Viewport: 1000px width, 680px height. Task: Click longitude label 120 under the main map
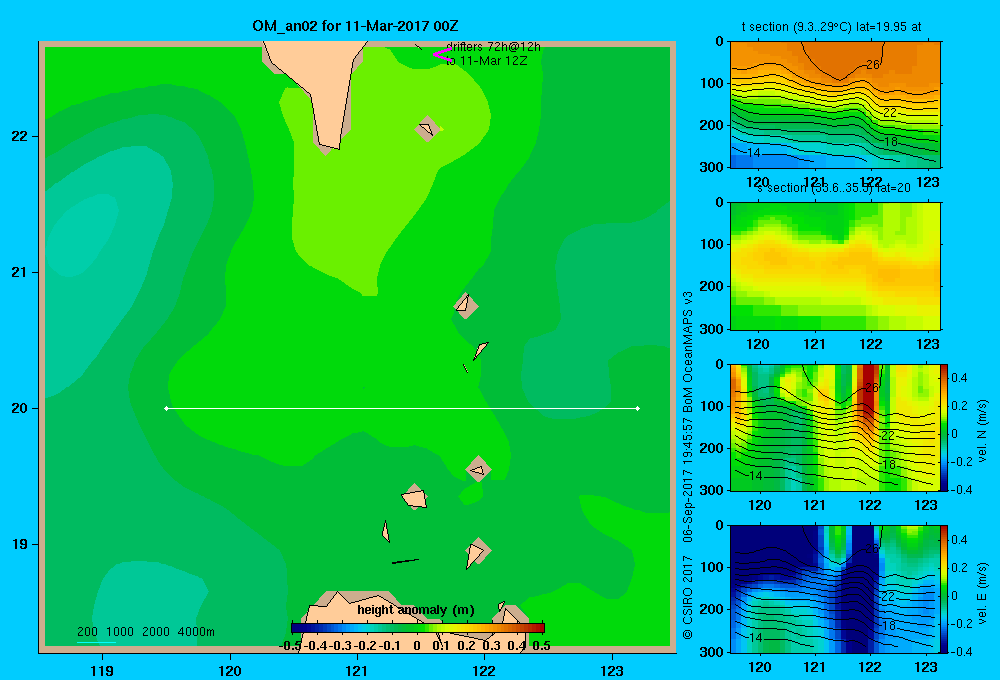coord(230,670)
